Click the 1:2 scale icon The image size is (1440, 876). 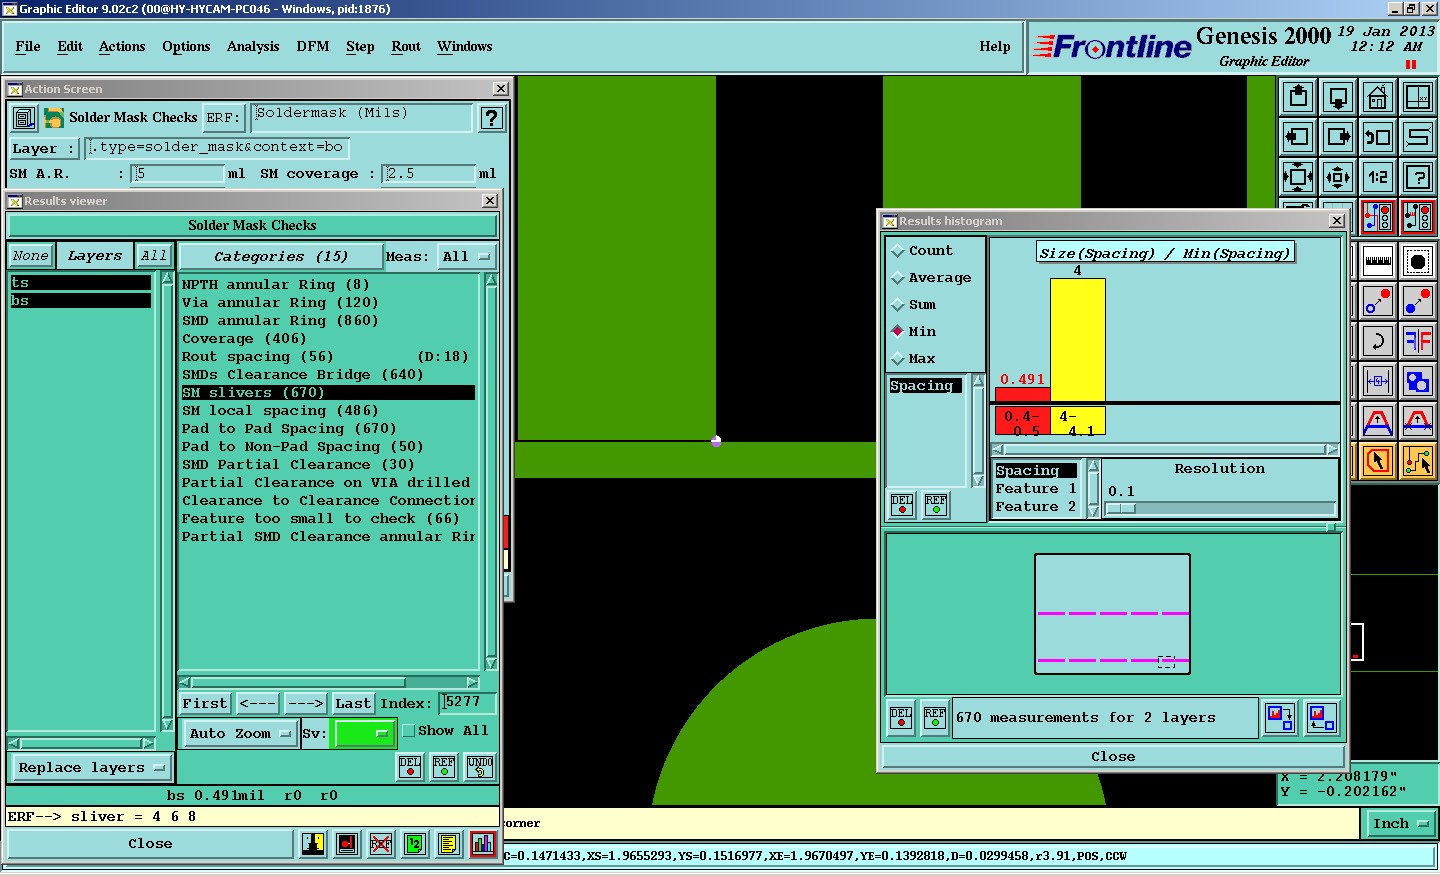(x=1378, y=177)
